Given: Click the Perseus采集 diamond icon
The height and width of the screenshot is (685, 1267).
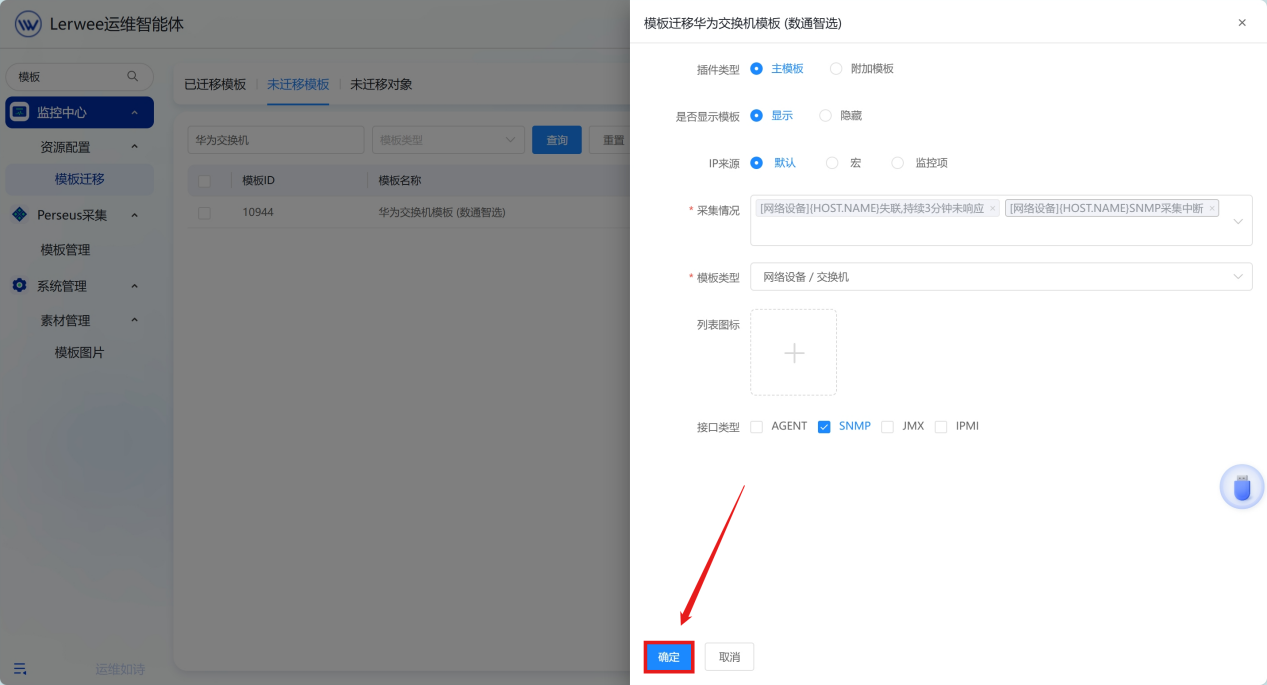Looking at the screenshot, I should (20, 215).
